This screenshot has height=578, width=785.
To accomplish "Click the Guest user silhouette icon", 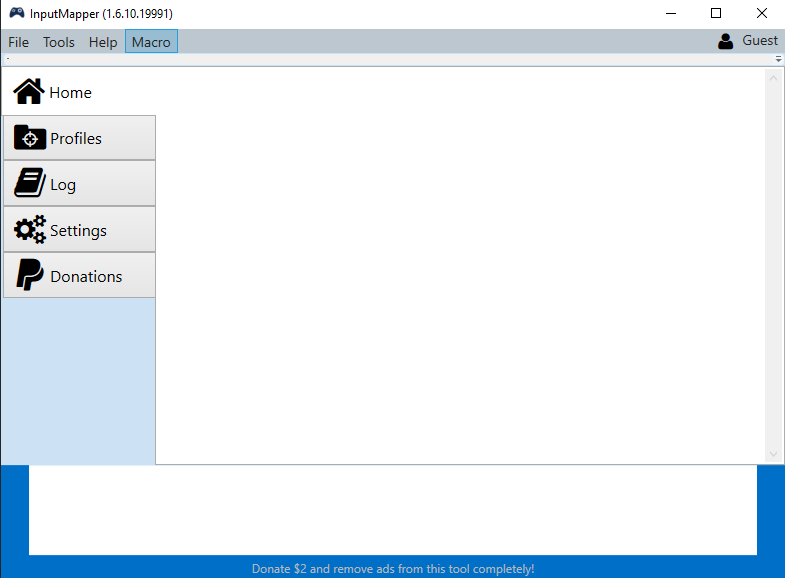I will (x=725, y=41).
